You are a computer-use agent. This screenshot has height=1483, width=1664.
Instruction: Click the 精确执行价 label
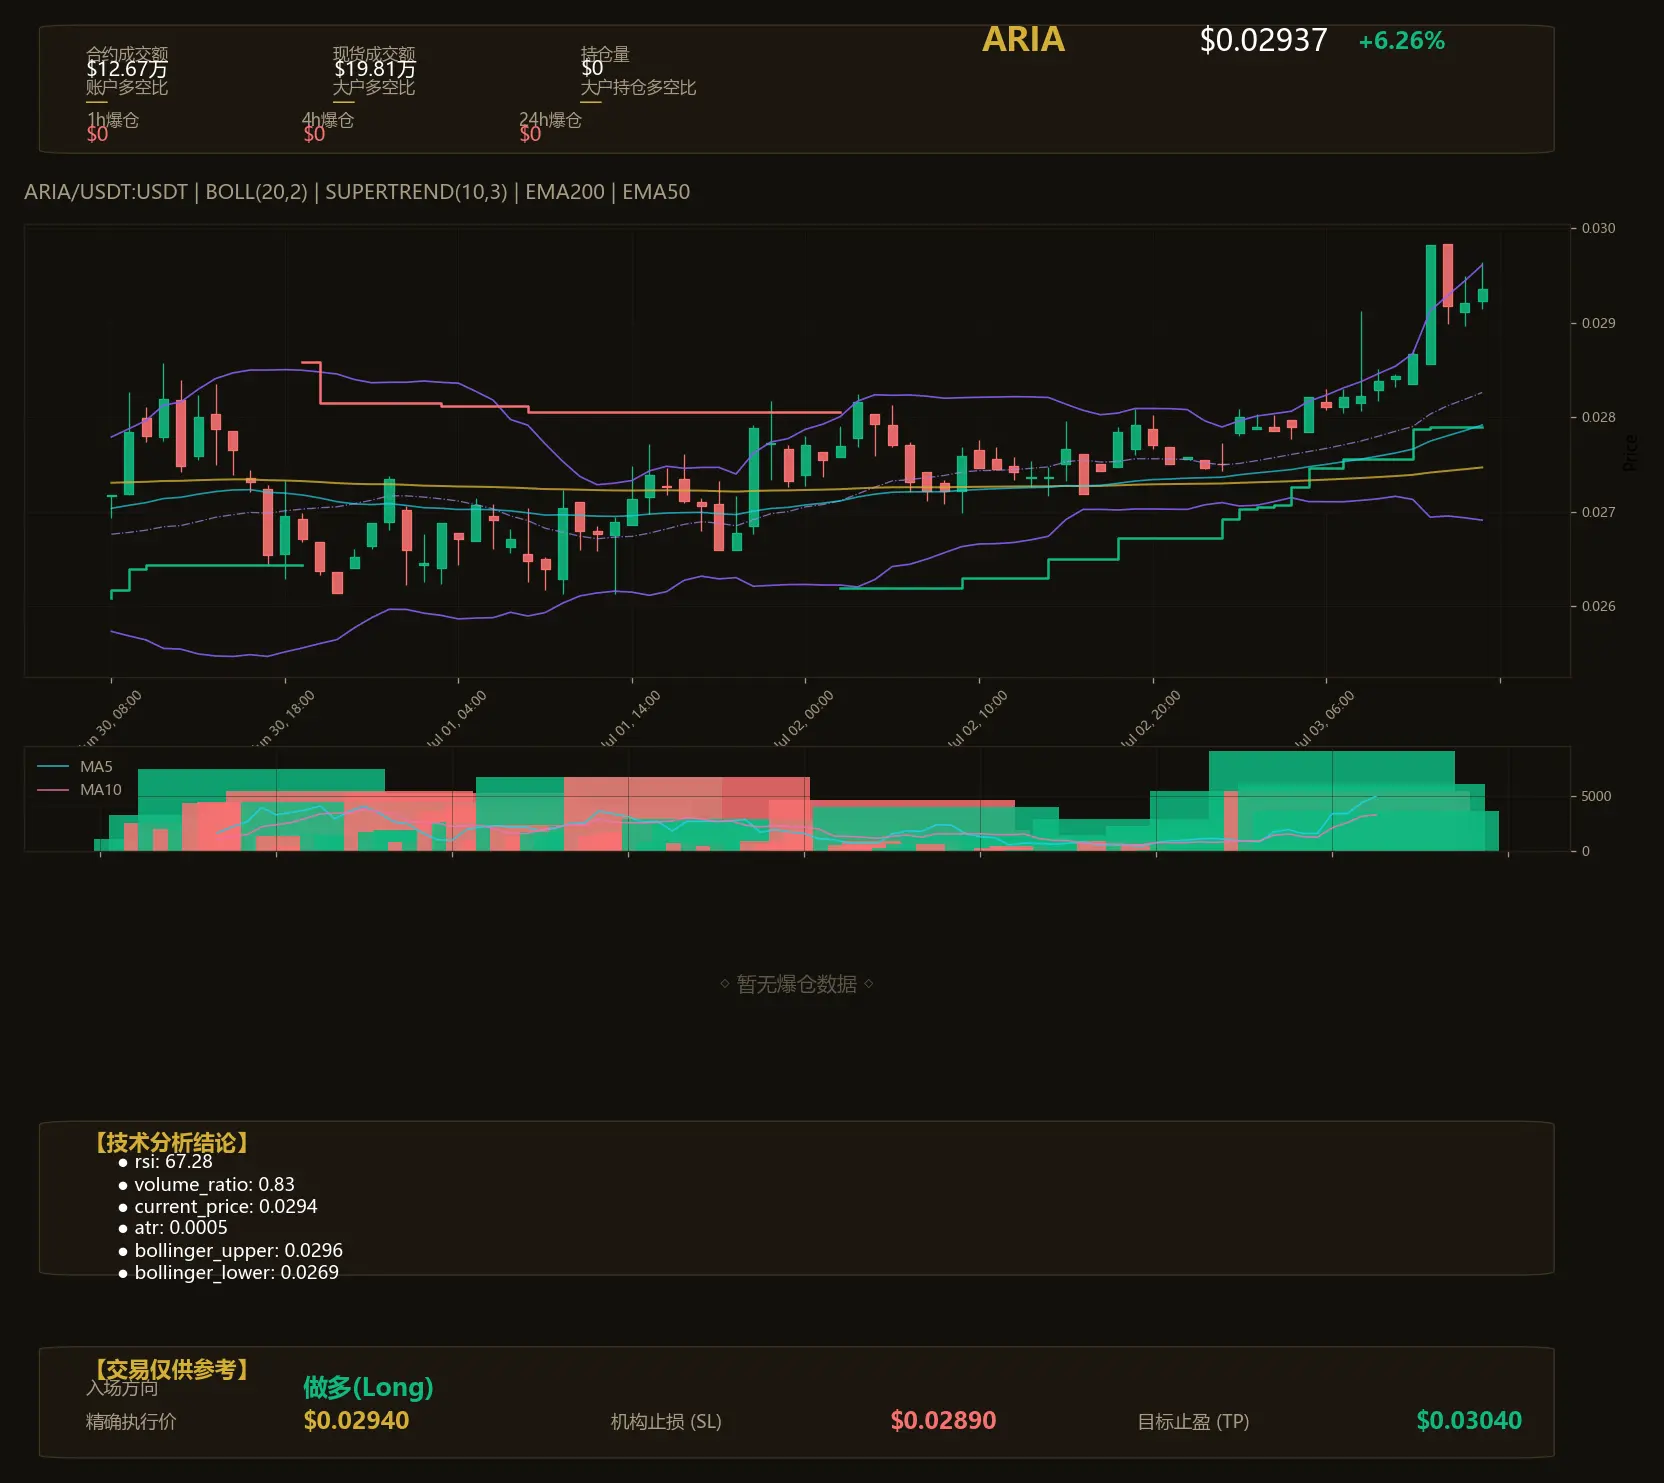point(131,1421)
